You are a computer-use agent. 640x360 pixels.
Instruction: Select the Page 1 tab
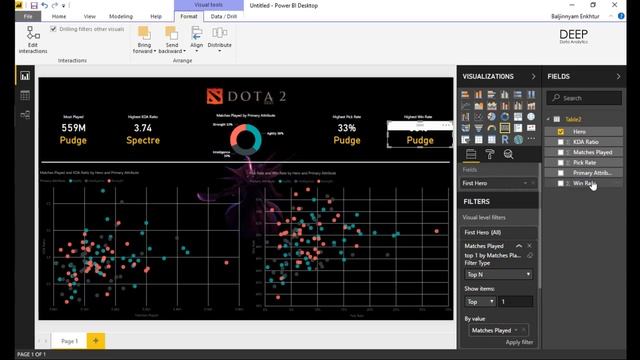[69, 341]
